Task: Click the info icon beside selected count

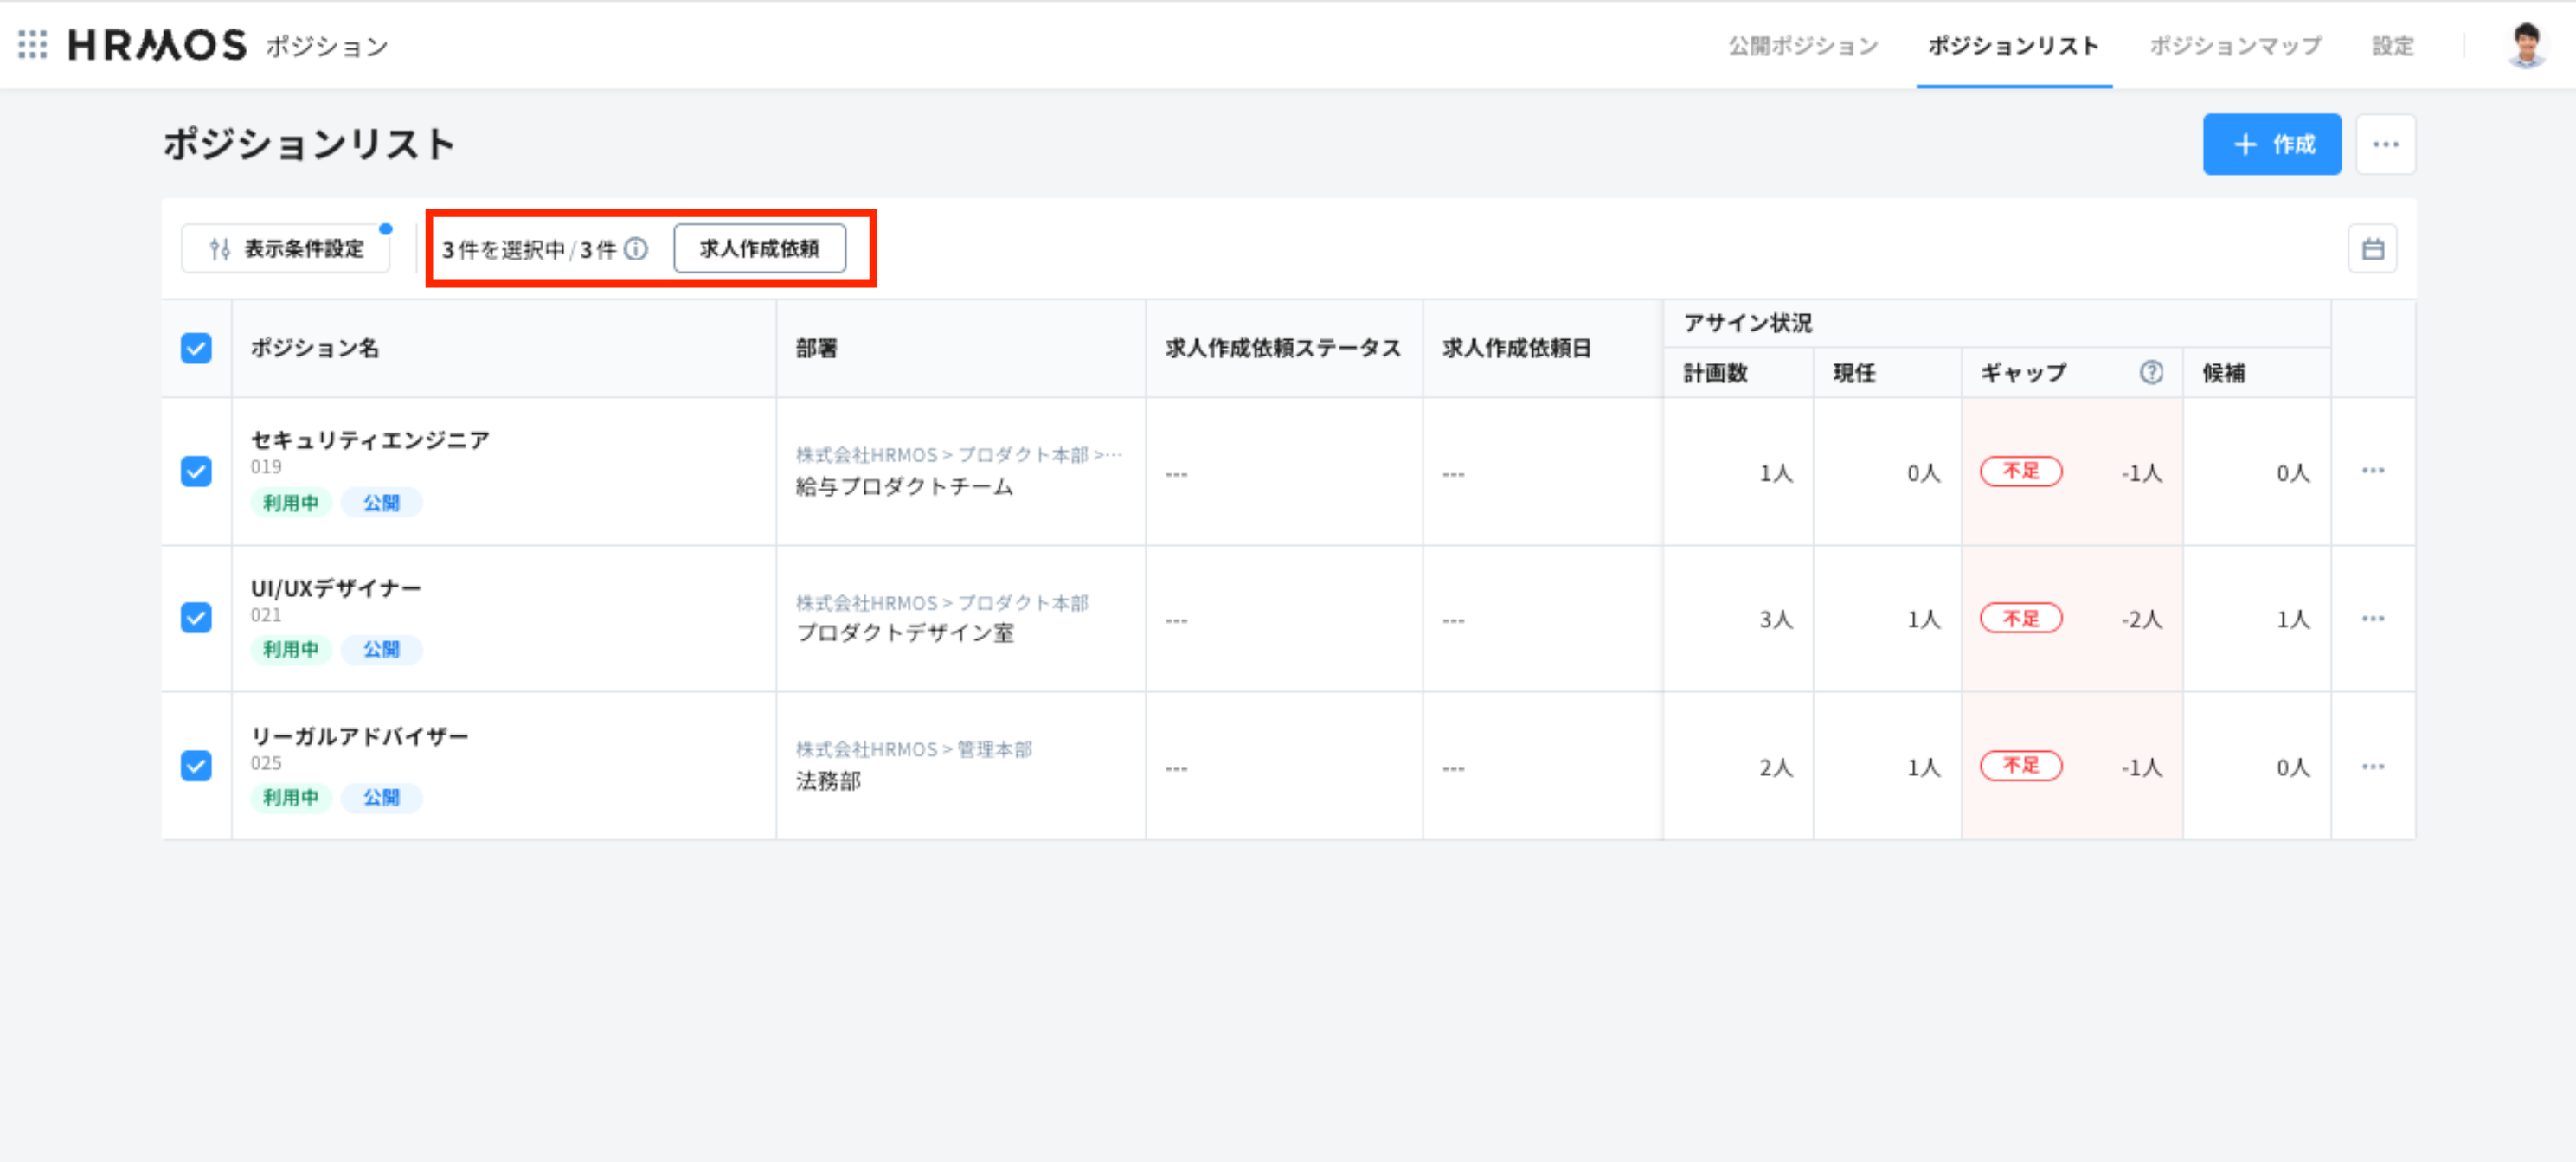Action: [x=636, y=249]
